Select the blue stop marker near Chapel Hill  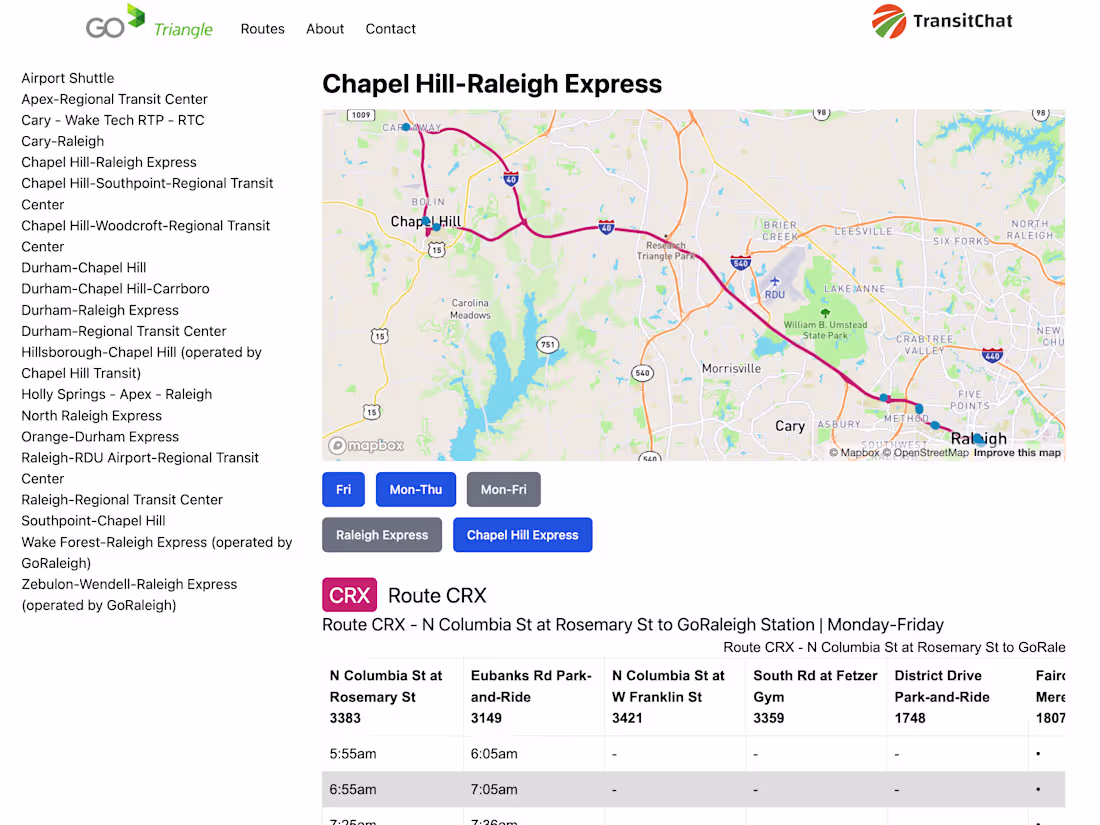point(427,221)
